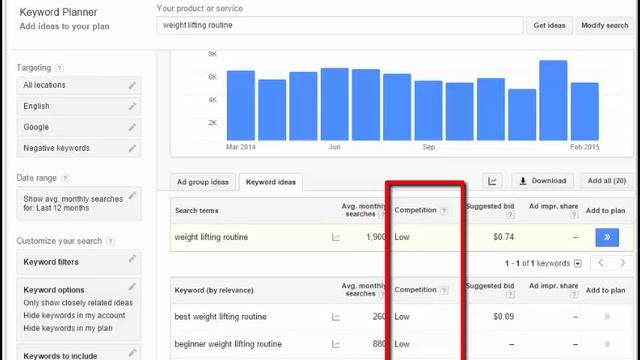Open Competition help in Search terms table
Viewport: 640px width, 360px height.
point(444,211)
